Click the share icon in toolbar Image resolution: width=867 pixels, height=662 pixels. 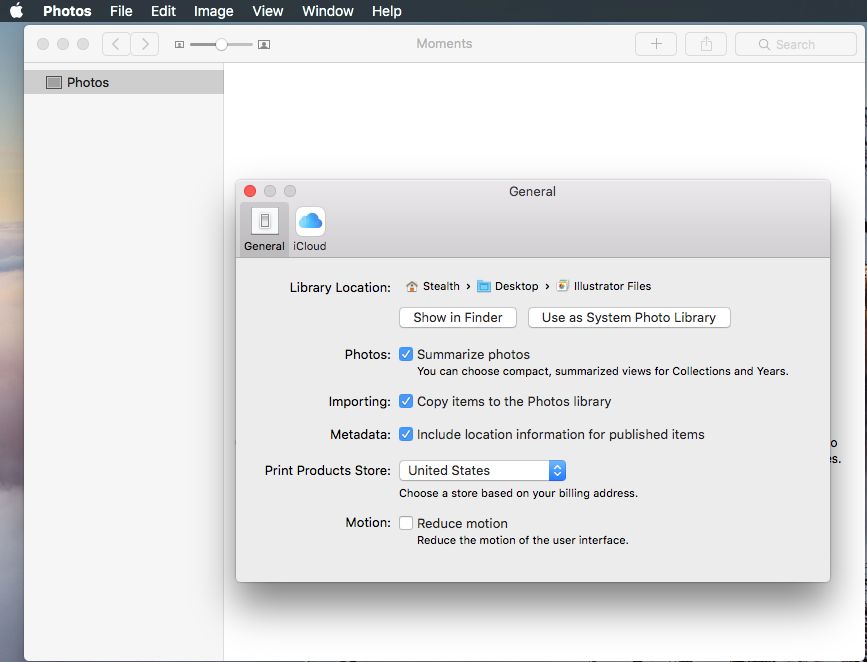coord(706,44)
